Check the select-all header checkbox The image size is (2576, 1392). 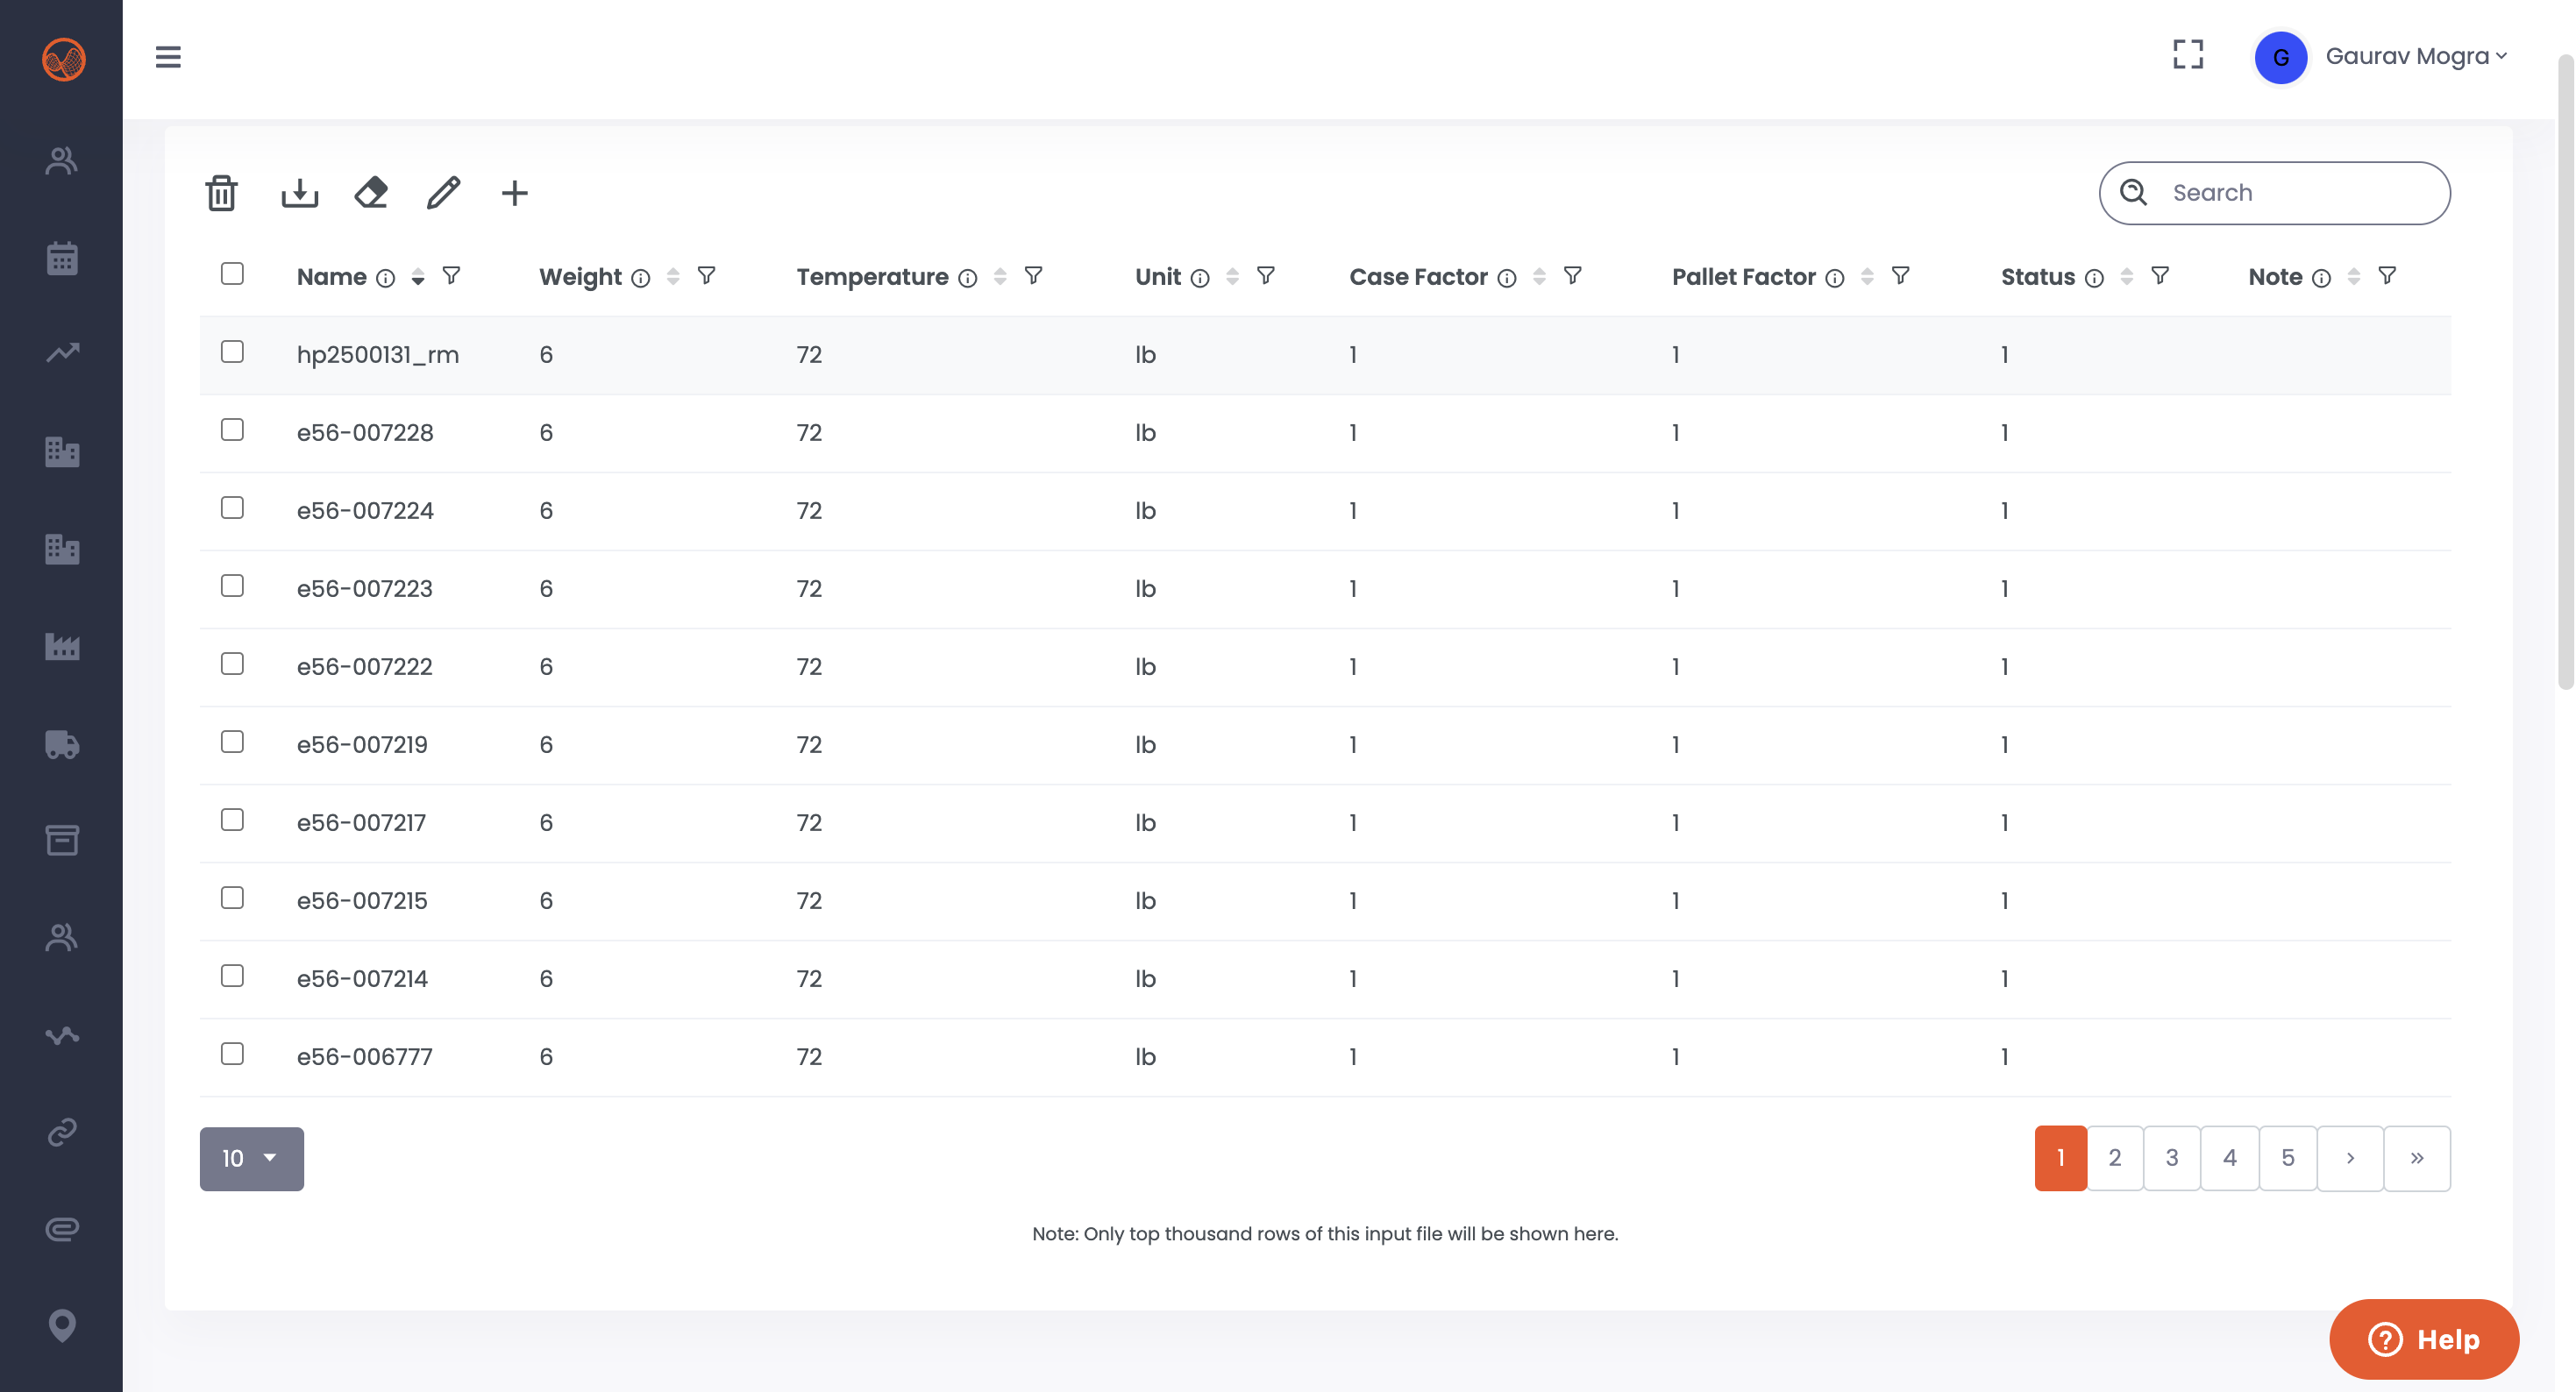232,274
